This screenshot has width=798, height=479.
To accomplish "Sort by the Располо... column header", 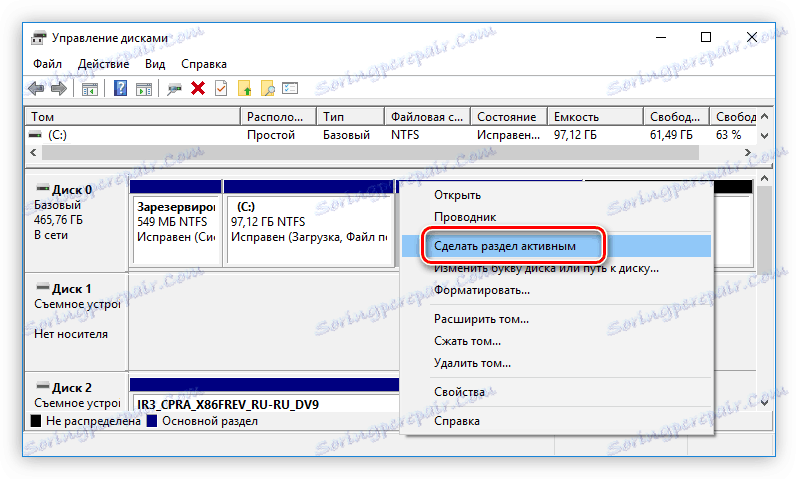I will [279, 117].
